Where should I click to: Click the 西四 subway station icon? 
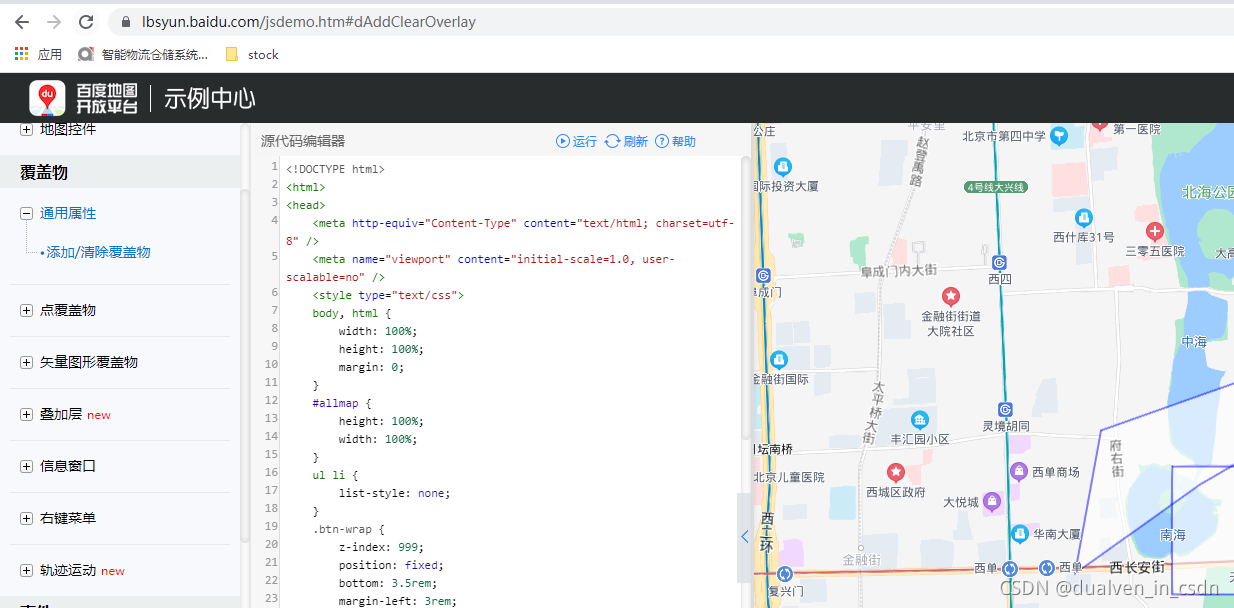tap(998, 262)
